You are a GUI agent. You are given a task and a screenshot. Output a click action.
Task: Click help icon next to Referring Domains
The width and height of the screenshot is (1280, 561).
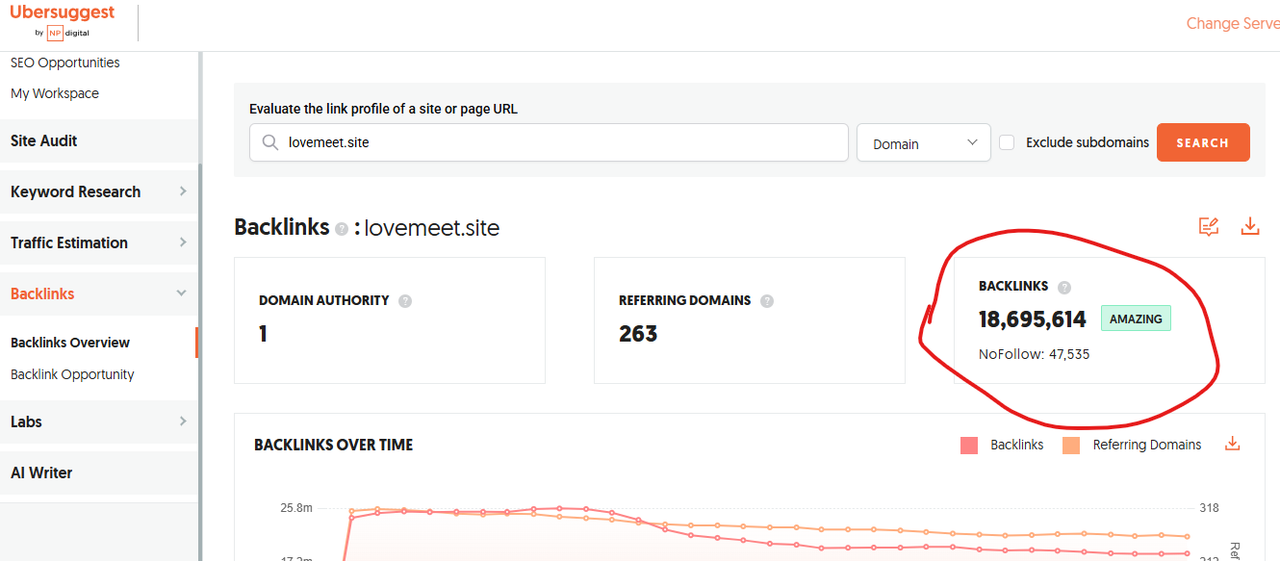767,301
